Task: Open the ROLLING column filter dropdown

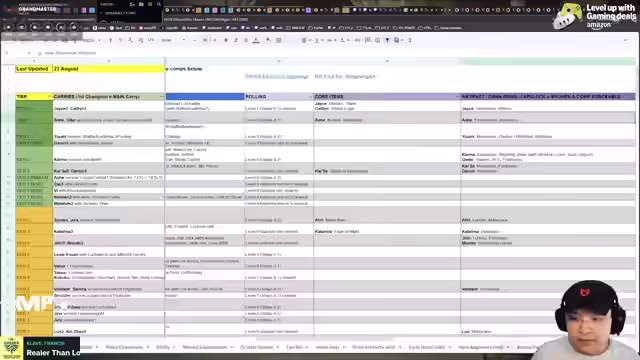Action: coord(310,97)
